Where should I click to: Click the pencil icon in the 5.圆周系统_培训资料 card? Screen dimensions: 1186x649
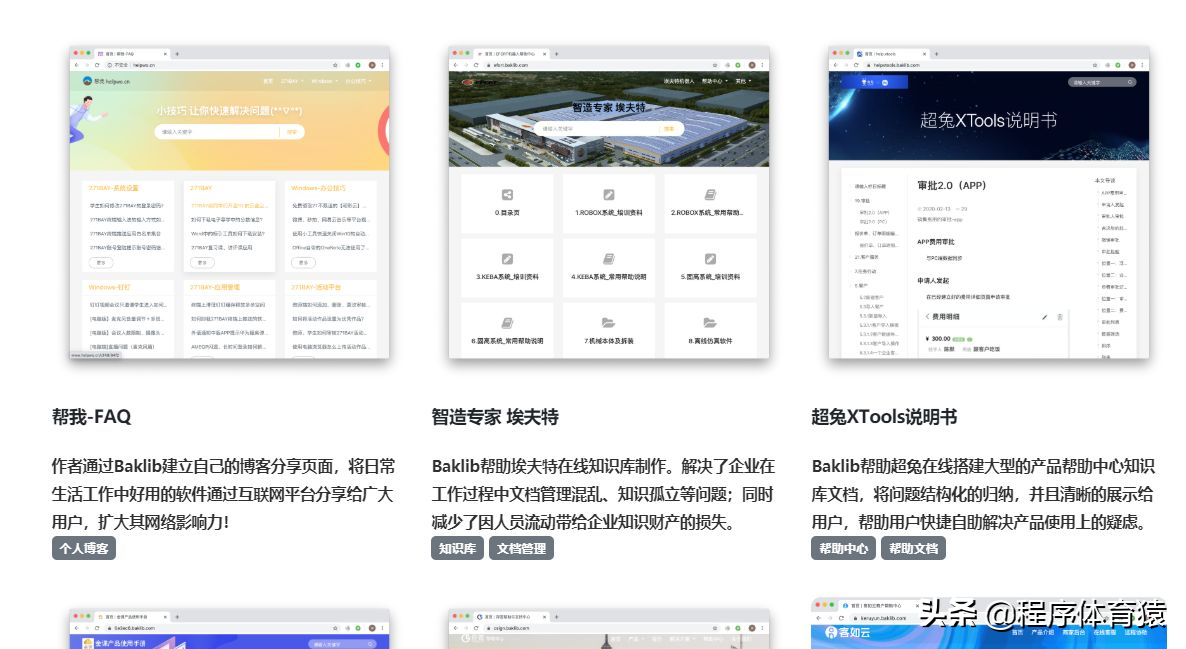pyautogui.click(x=709, y=259)
